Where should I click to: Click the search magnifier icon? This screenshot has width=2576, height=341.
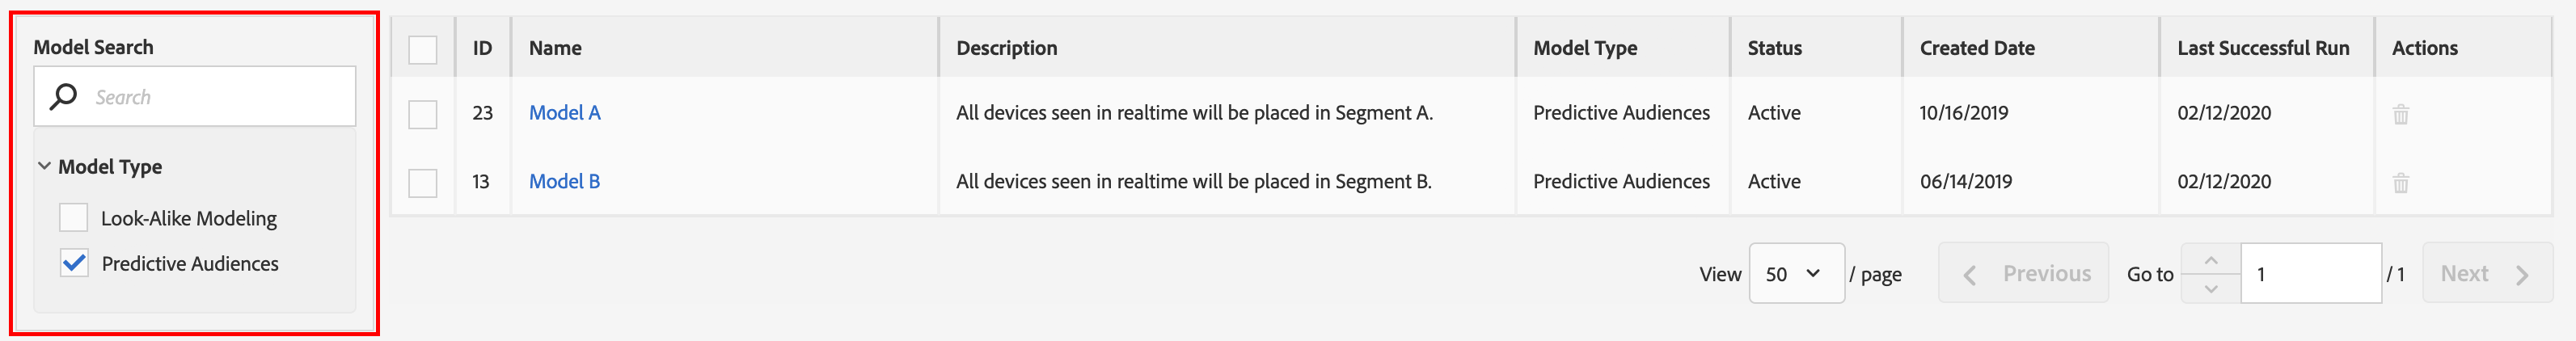[x=64, y=96]
